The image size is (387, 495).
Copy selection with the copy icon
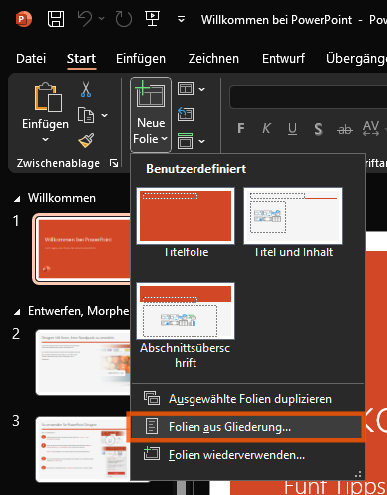[86, 115]
